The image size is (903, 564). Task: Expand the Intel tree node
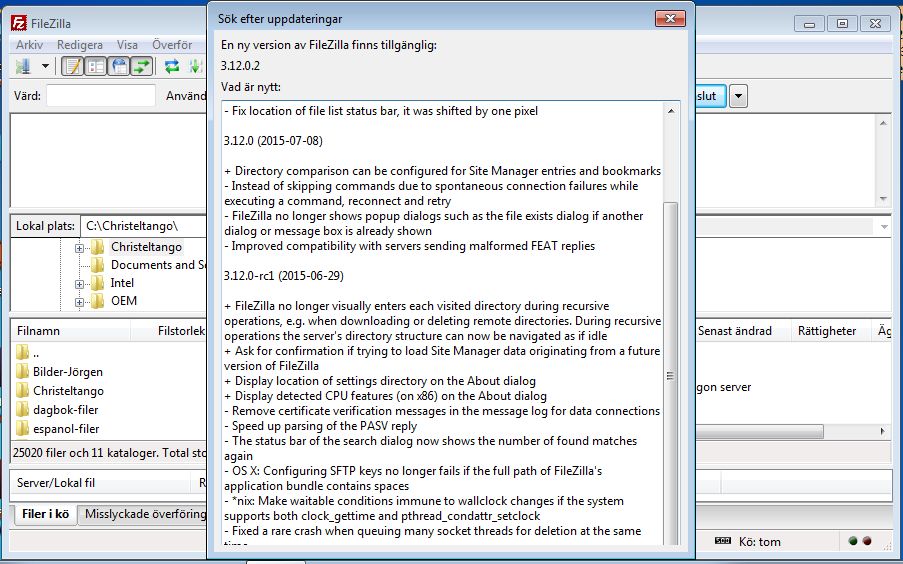coord(79,284)
